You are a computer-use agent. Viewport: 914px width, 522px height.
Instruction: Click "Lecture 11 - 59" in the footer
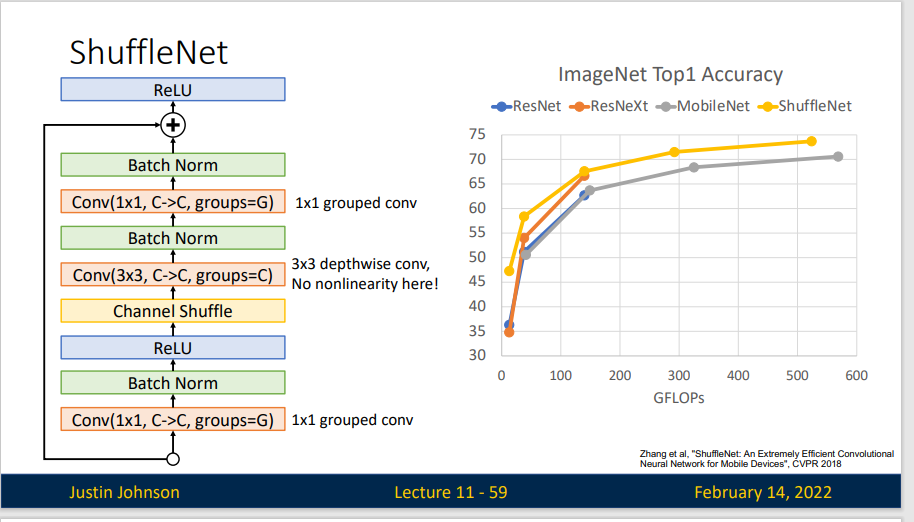click(451, 492)
